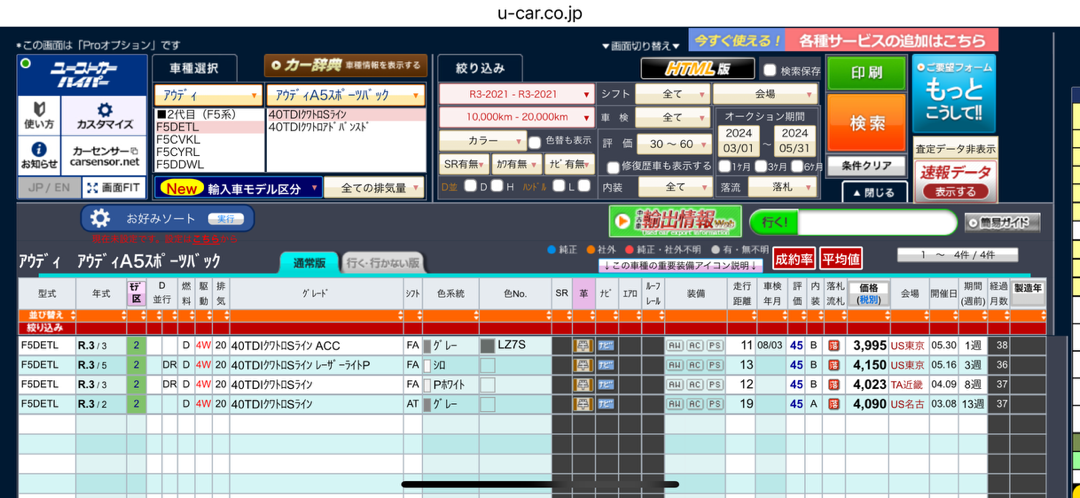
Task: Open the 評価 30 ～ 60 dropdown
Action: click(674, 144)
